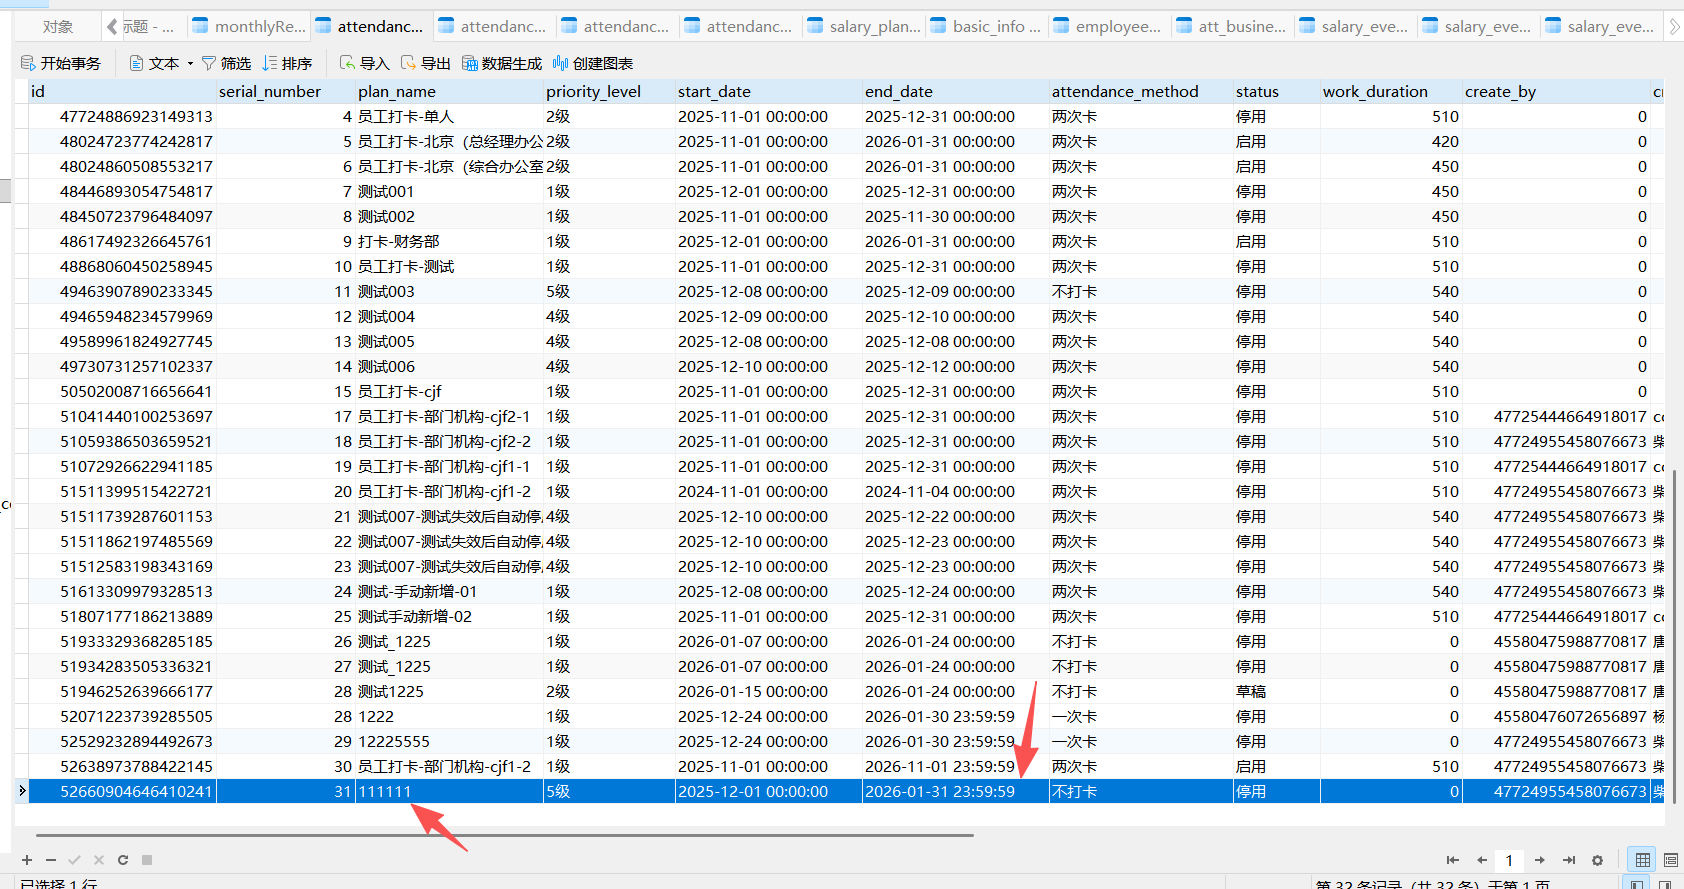Apply changes with the checkmark icon
Viewport: 1684px width, 889px height.
point(75,860)
